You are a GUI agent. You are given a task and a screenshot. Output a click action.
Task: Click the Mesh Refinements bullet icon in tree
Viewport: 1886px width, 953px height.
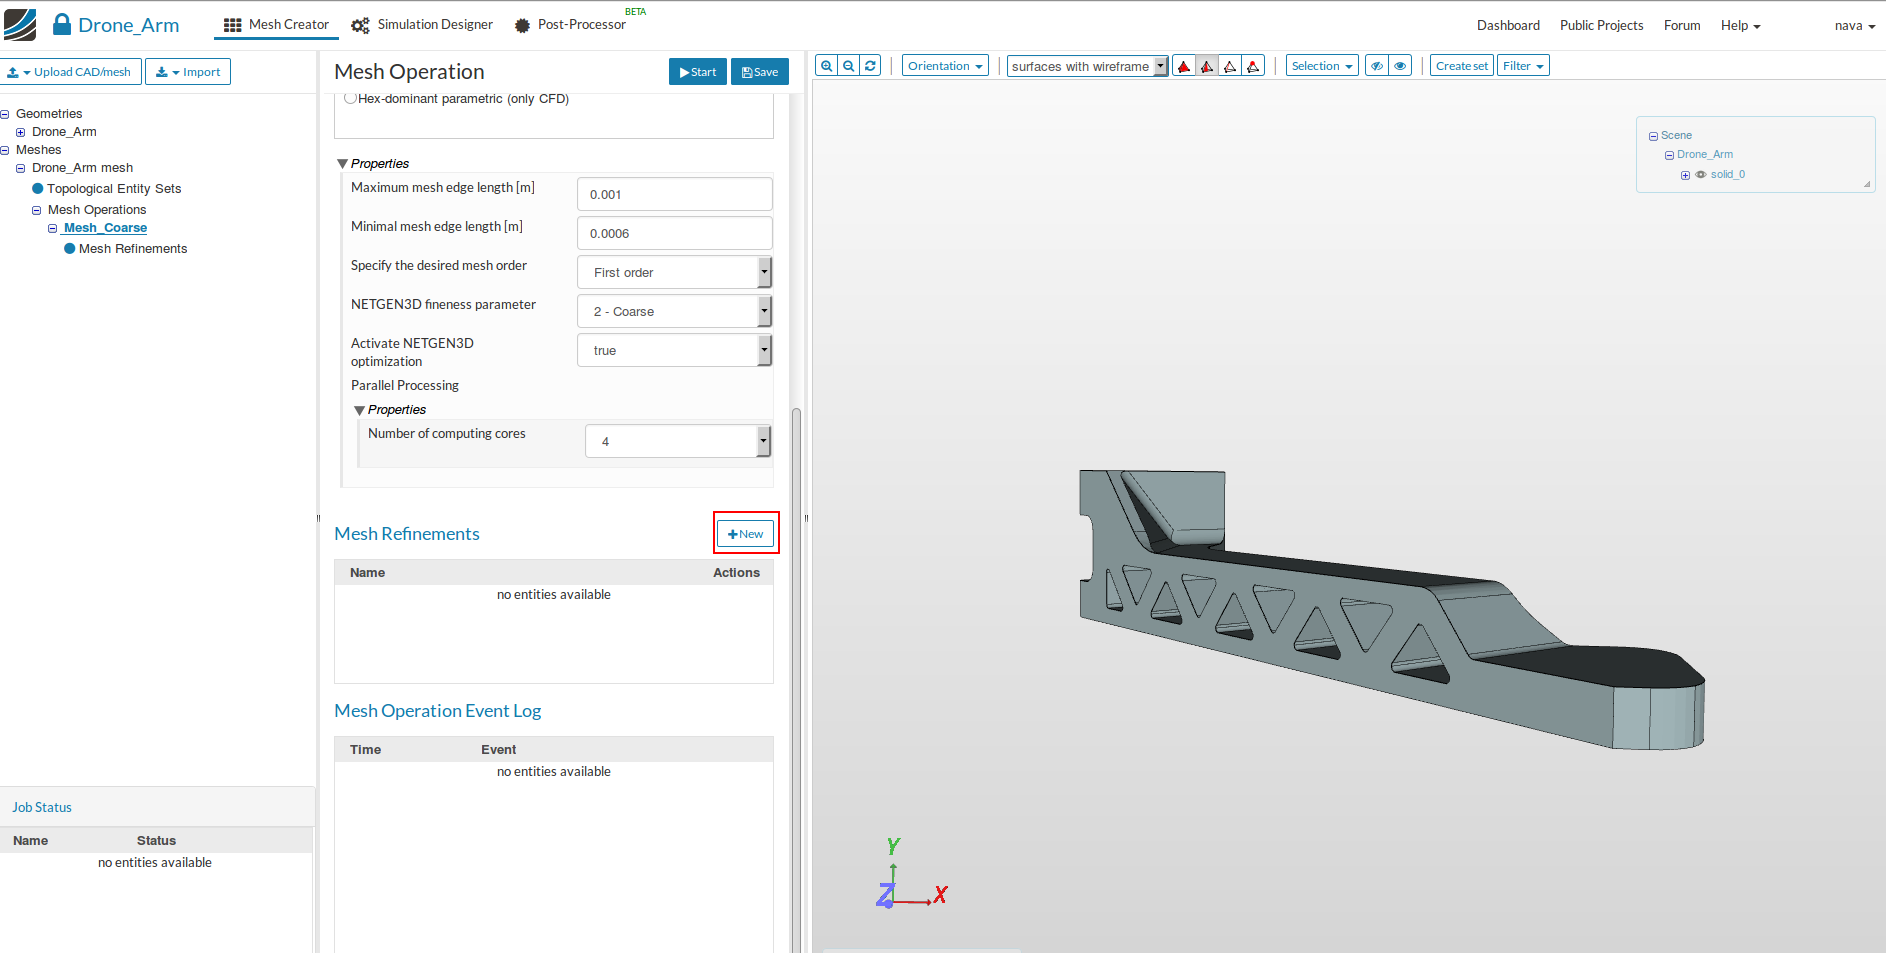[70, 248]
